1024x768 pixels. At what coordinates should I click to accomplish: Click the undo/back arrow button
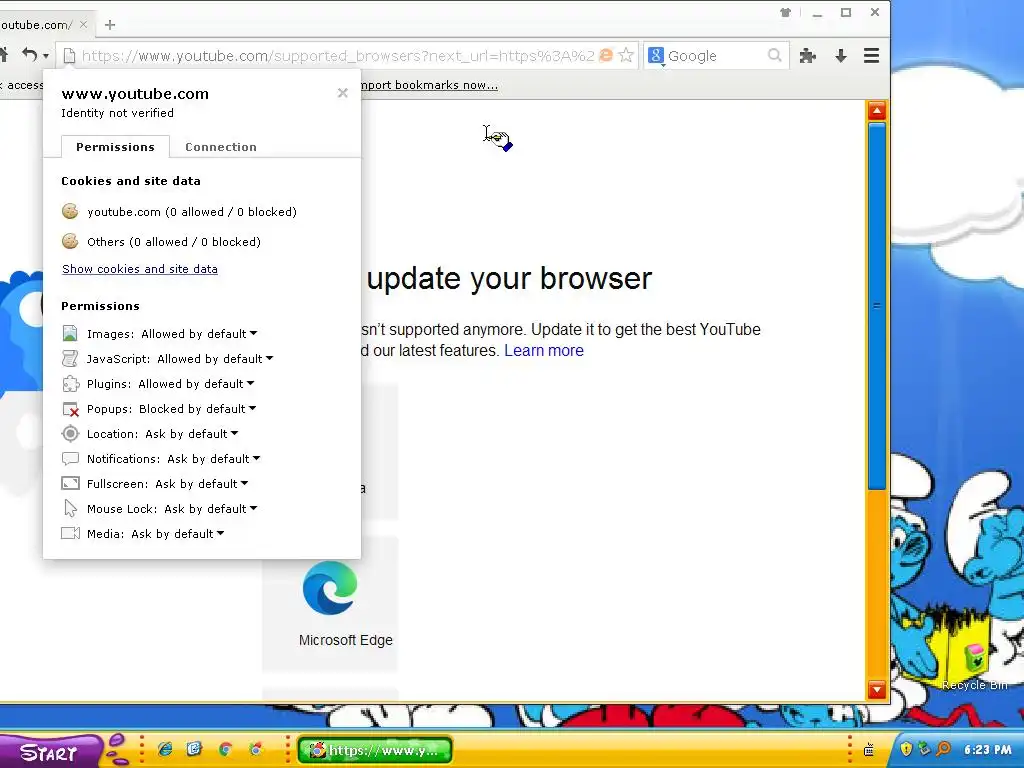pos(29,55)
